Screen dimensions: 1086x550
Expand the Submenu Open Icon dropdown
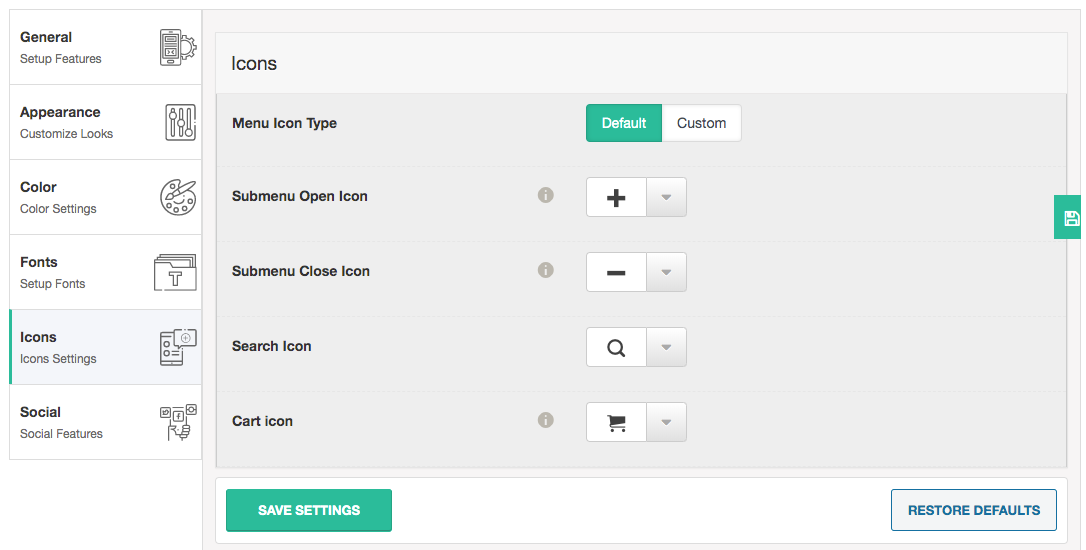click(x=666, y=198)
